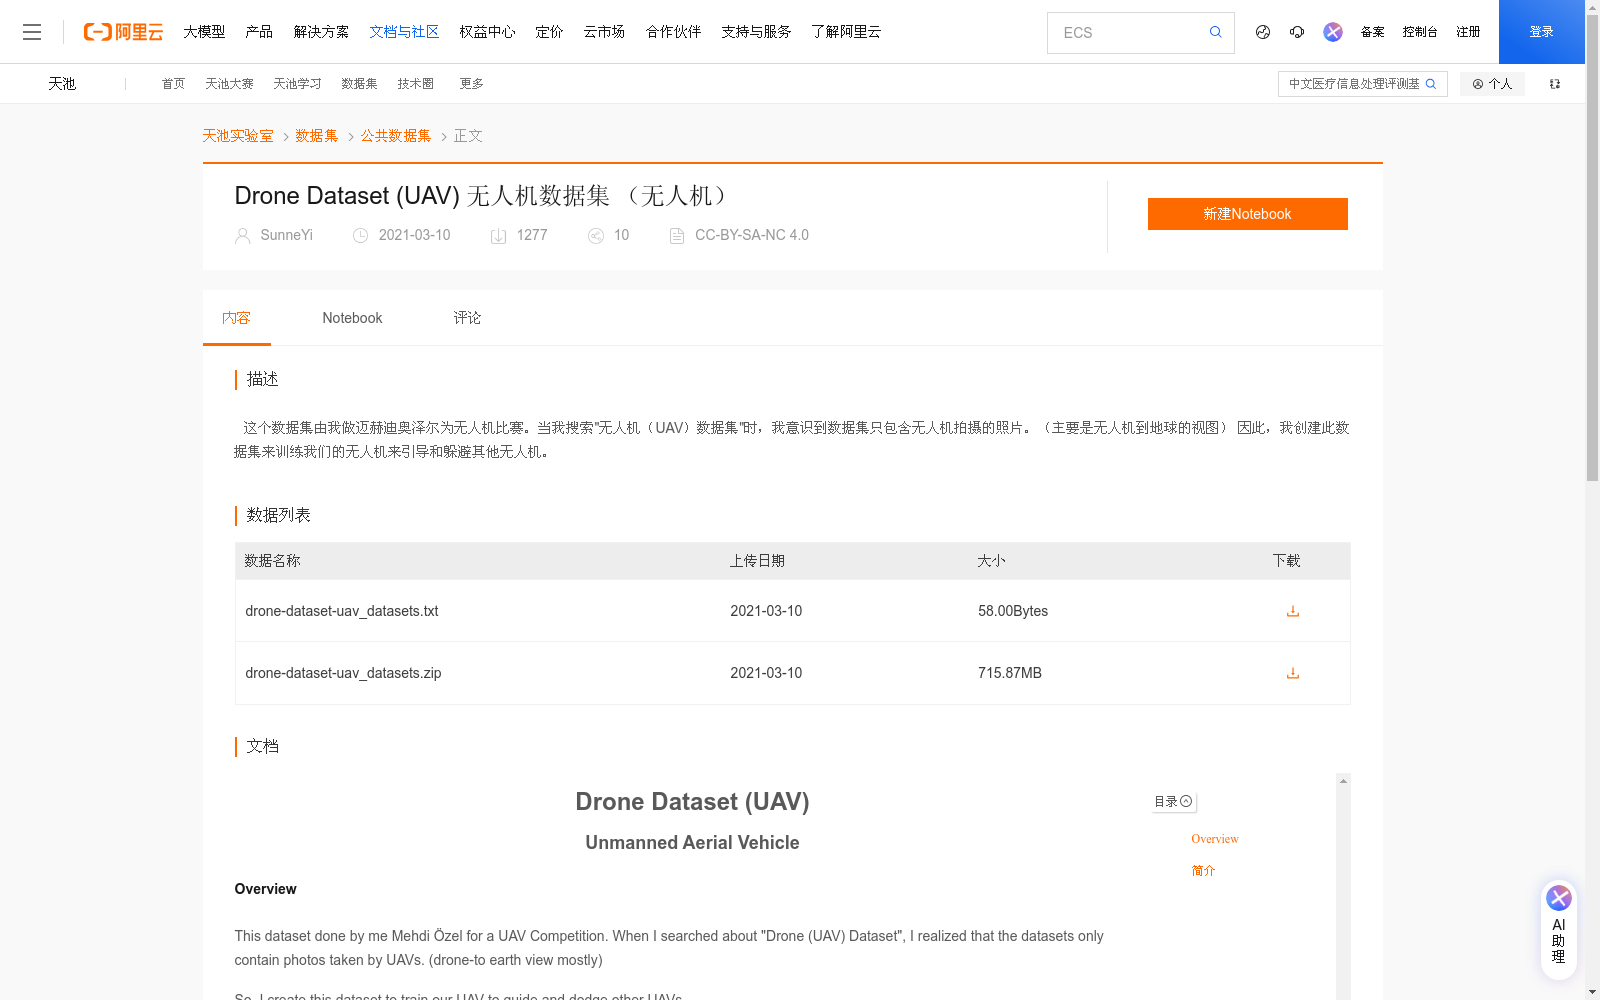Open 了解阿里云 menu item
Viewport: 1600px width, 1000px height.
846,32
